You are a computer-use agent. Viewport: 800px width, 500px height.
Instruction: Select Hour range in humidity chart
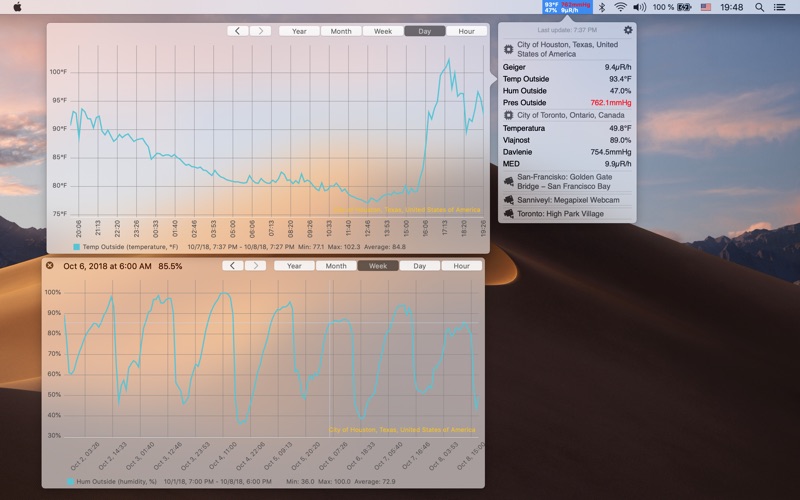point(461,266)
